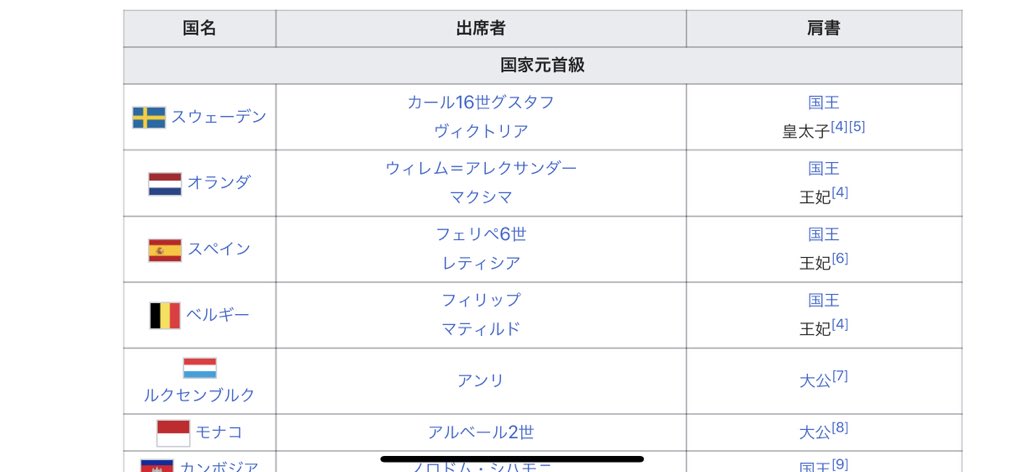The width and height of the screenshot is (1024, 472).
Task: Open footnote [6] next to 王妃
Action: (839, 258)
